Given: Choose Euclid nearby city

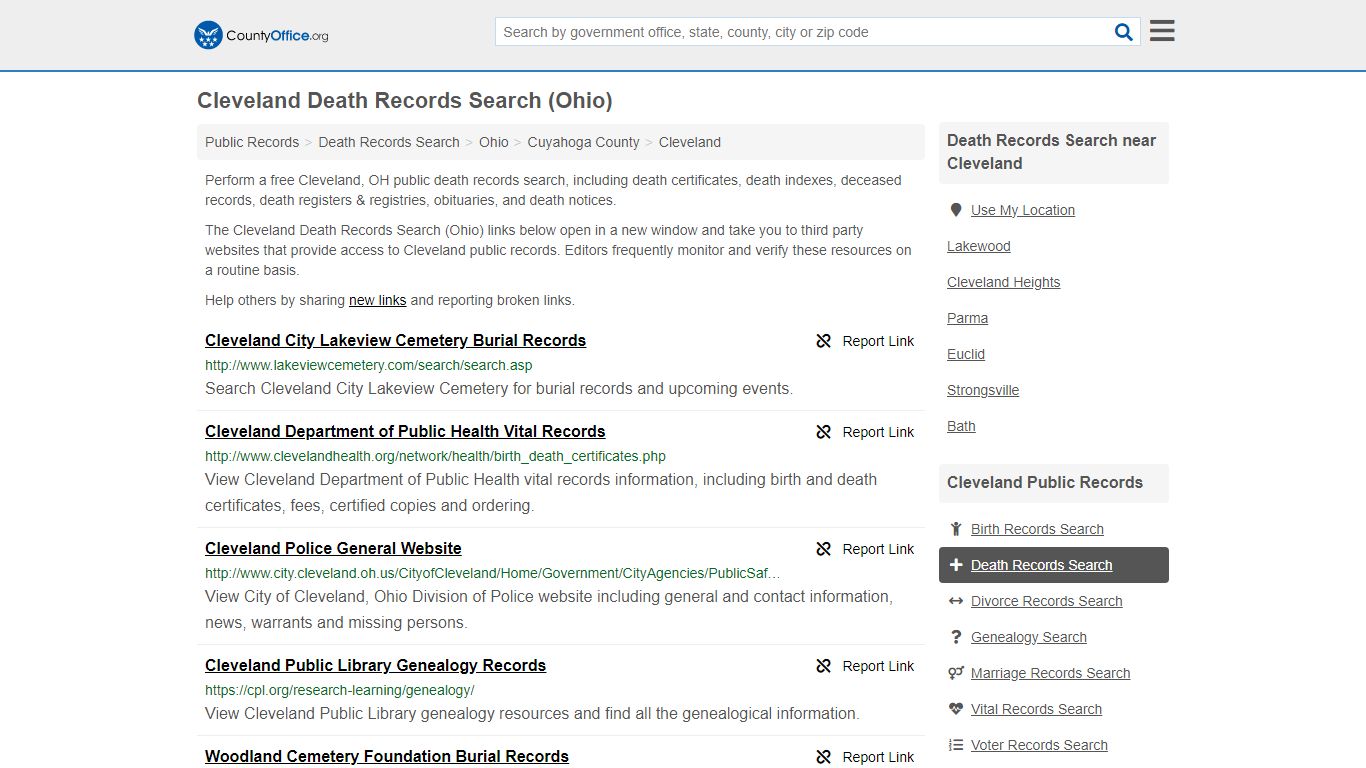Looking at the screenshot, I should point(966,354).
